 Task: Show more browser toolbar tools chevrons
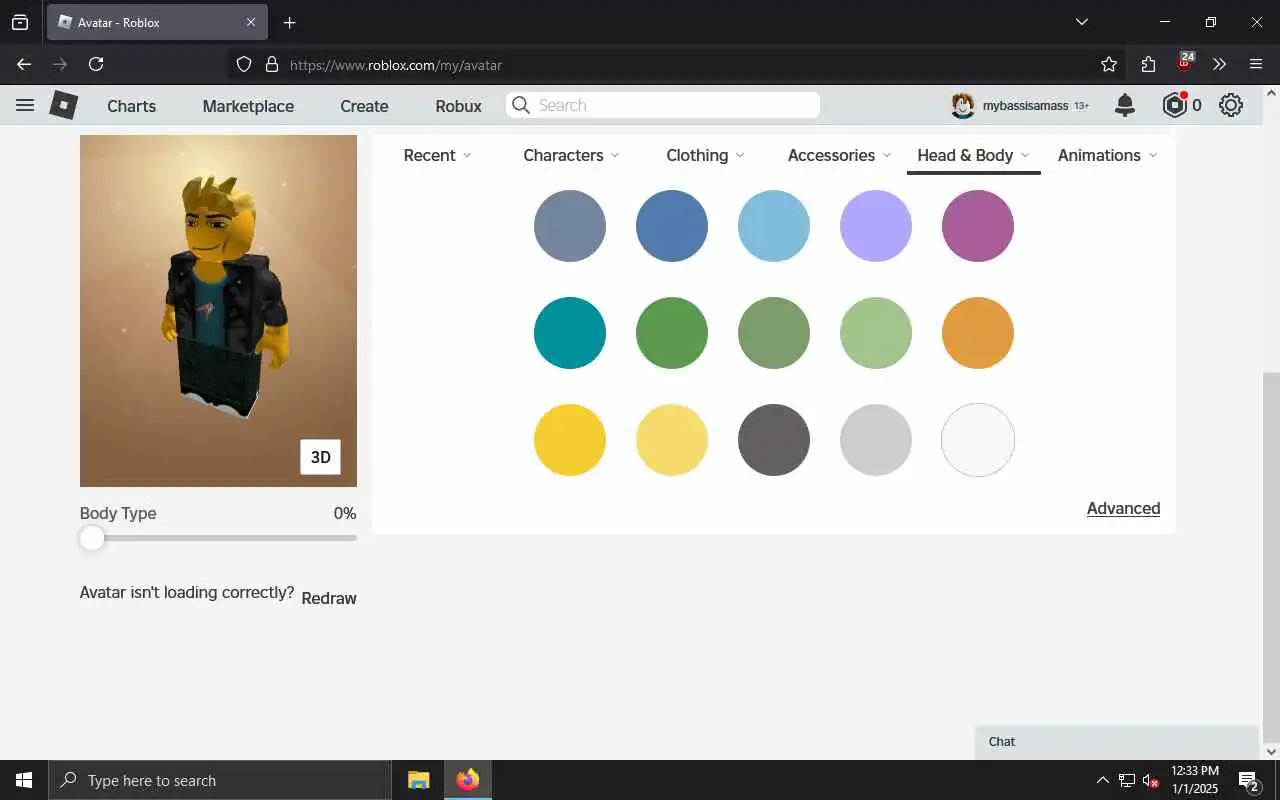[x=1220, y=64]
